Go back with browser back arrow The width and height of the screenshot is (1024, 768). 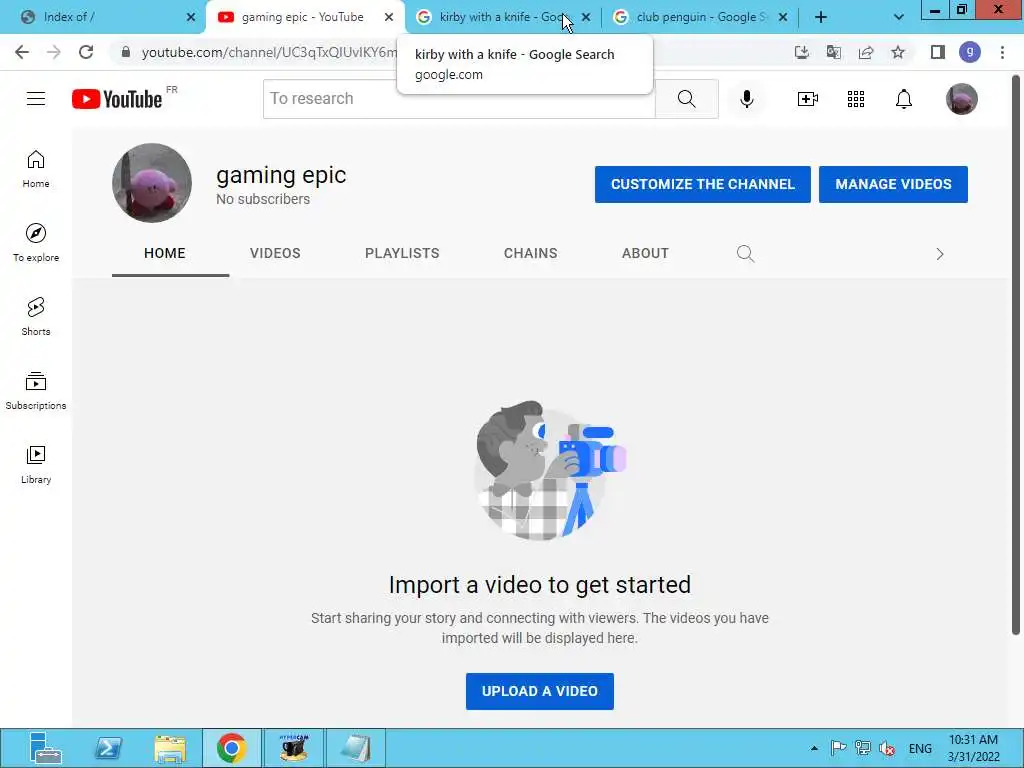[x=22, y=52]
